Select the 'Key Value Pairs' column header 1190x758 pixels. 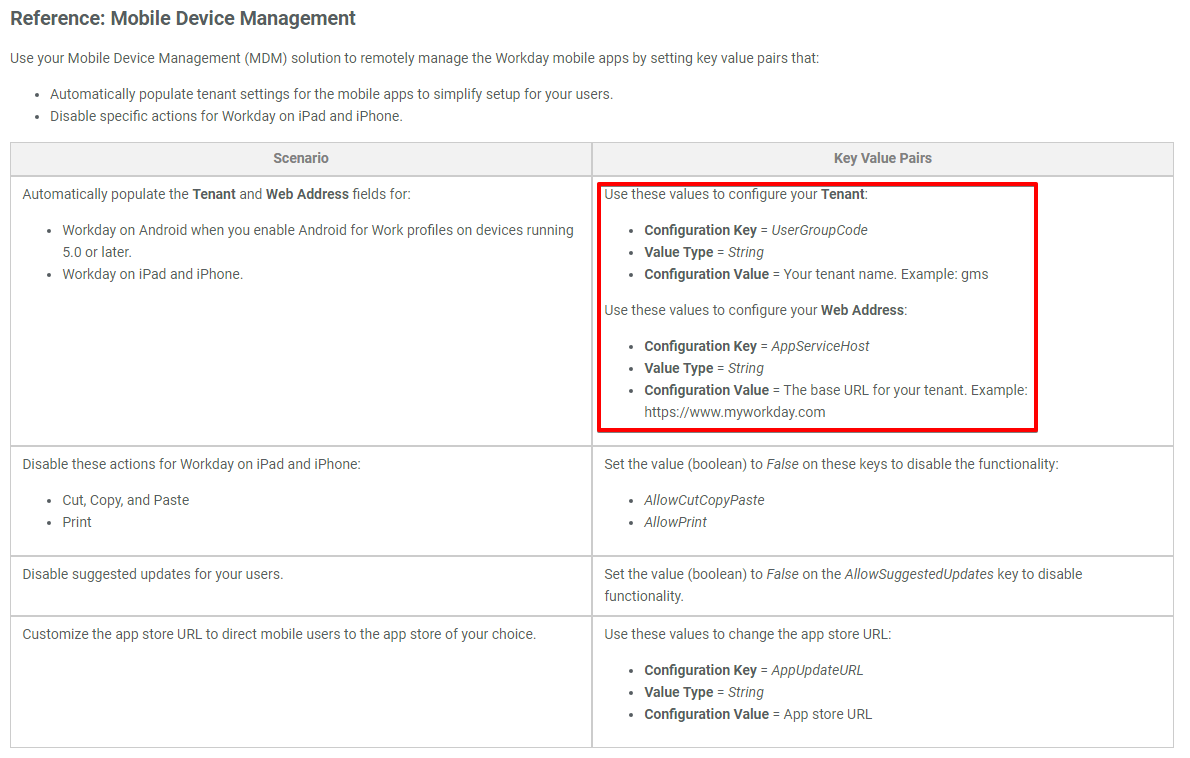(x=883, y=159)
